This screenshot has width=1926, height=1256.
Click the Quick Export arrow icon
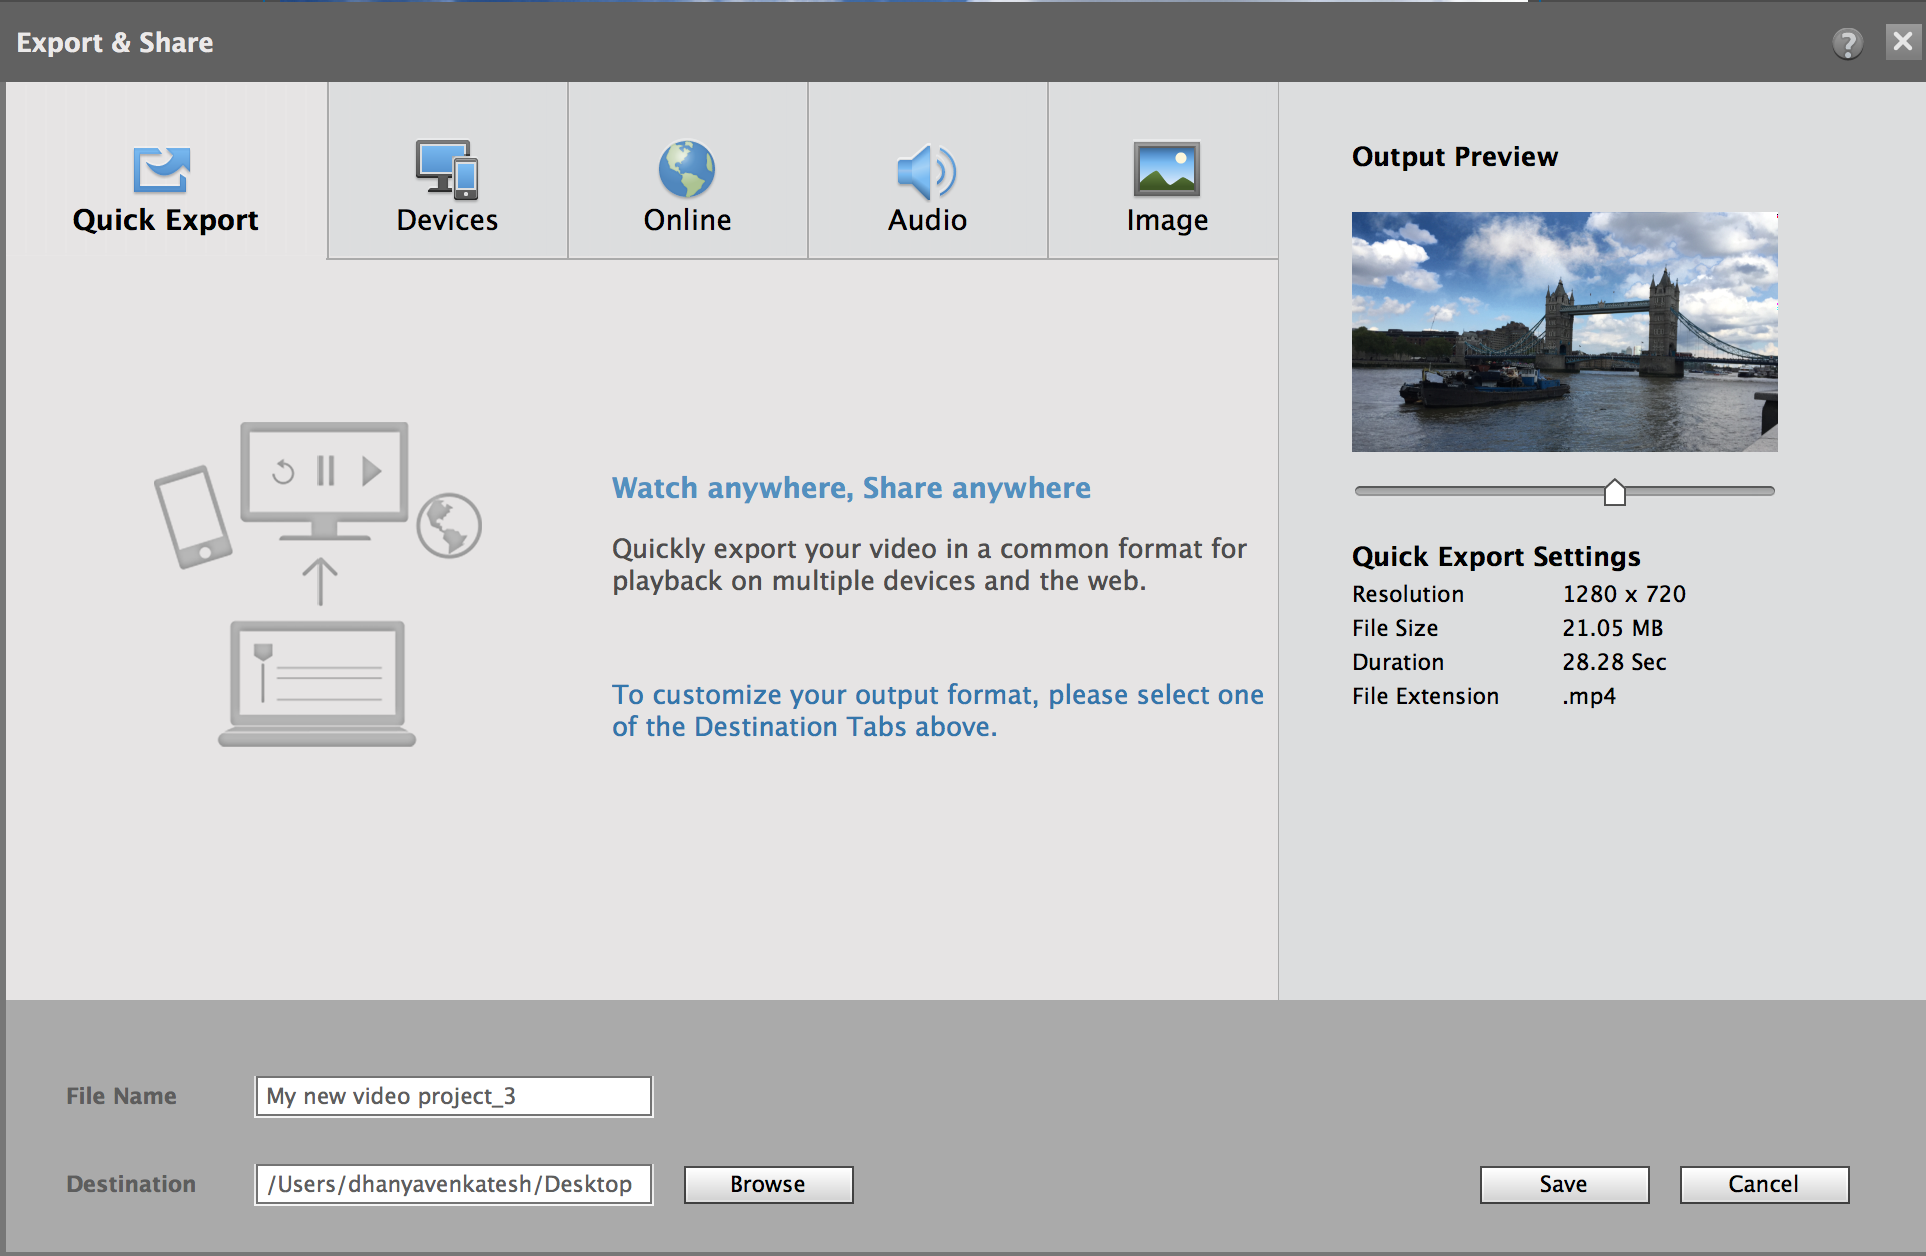(161, 169)
